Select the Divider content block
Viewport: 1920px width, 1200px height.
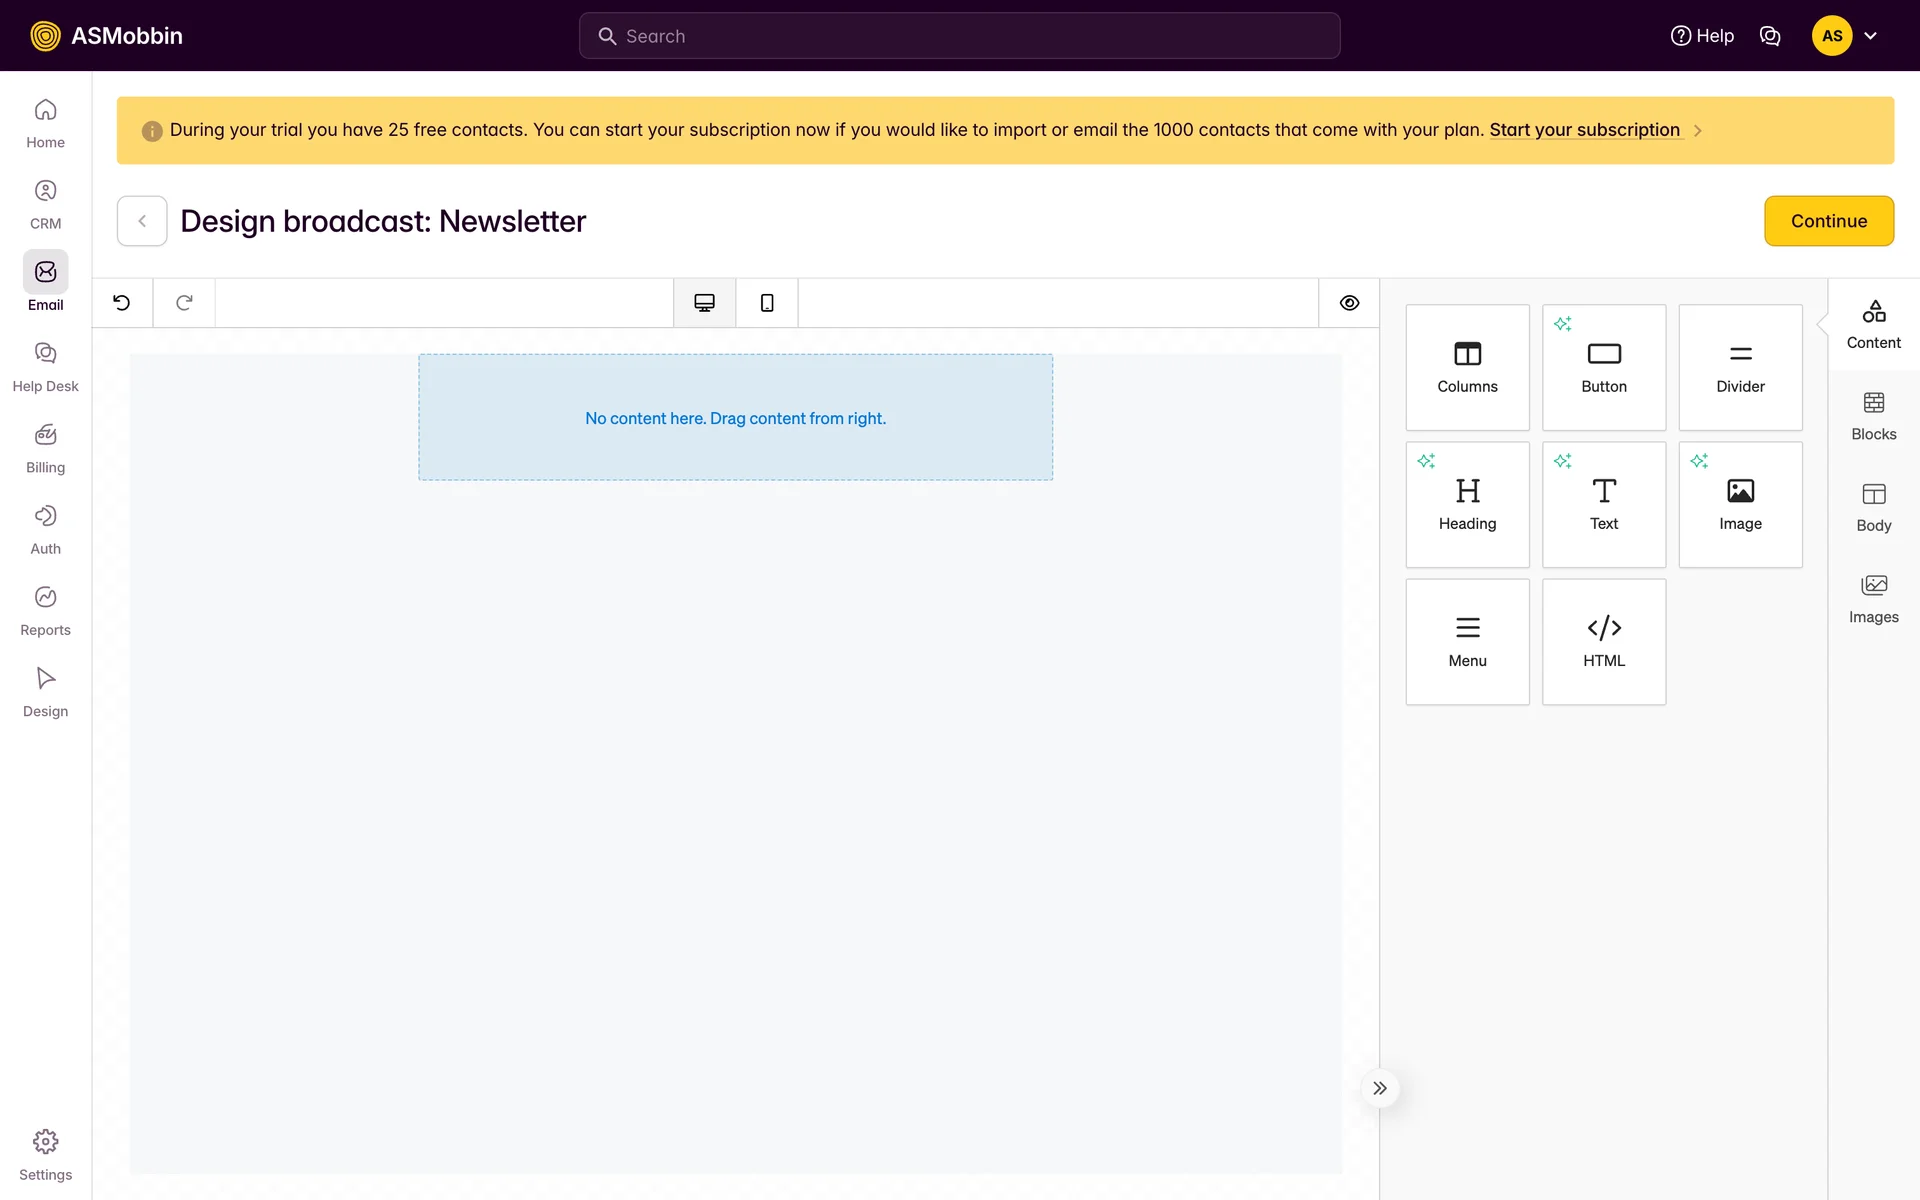coord(1740,367)
